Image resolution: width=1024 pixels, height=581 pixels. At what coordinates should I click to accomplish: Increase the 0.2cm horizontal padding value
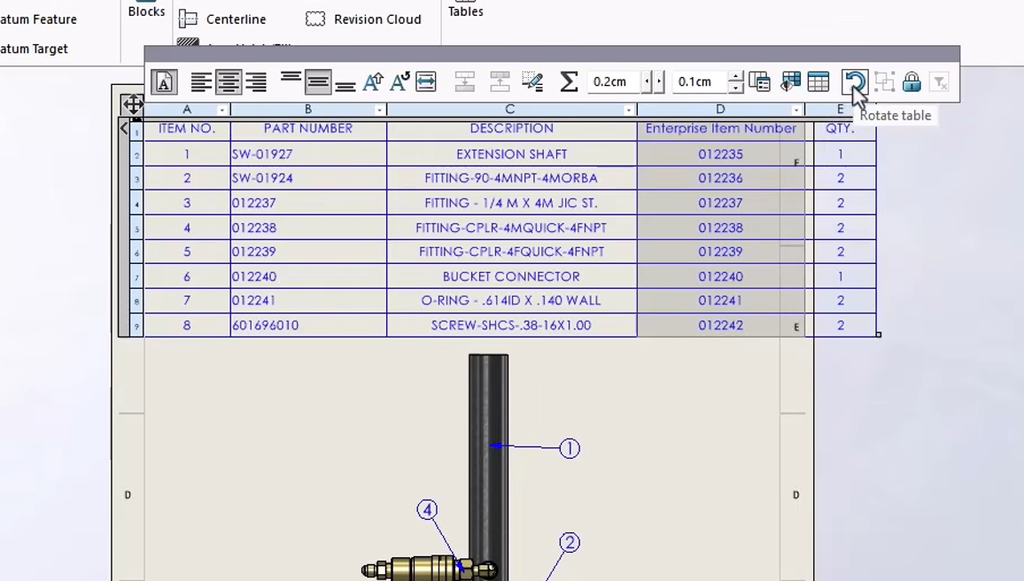click(660, 82)
